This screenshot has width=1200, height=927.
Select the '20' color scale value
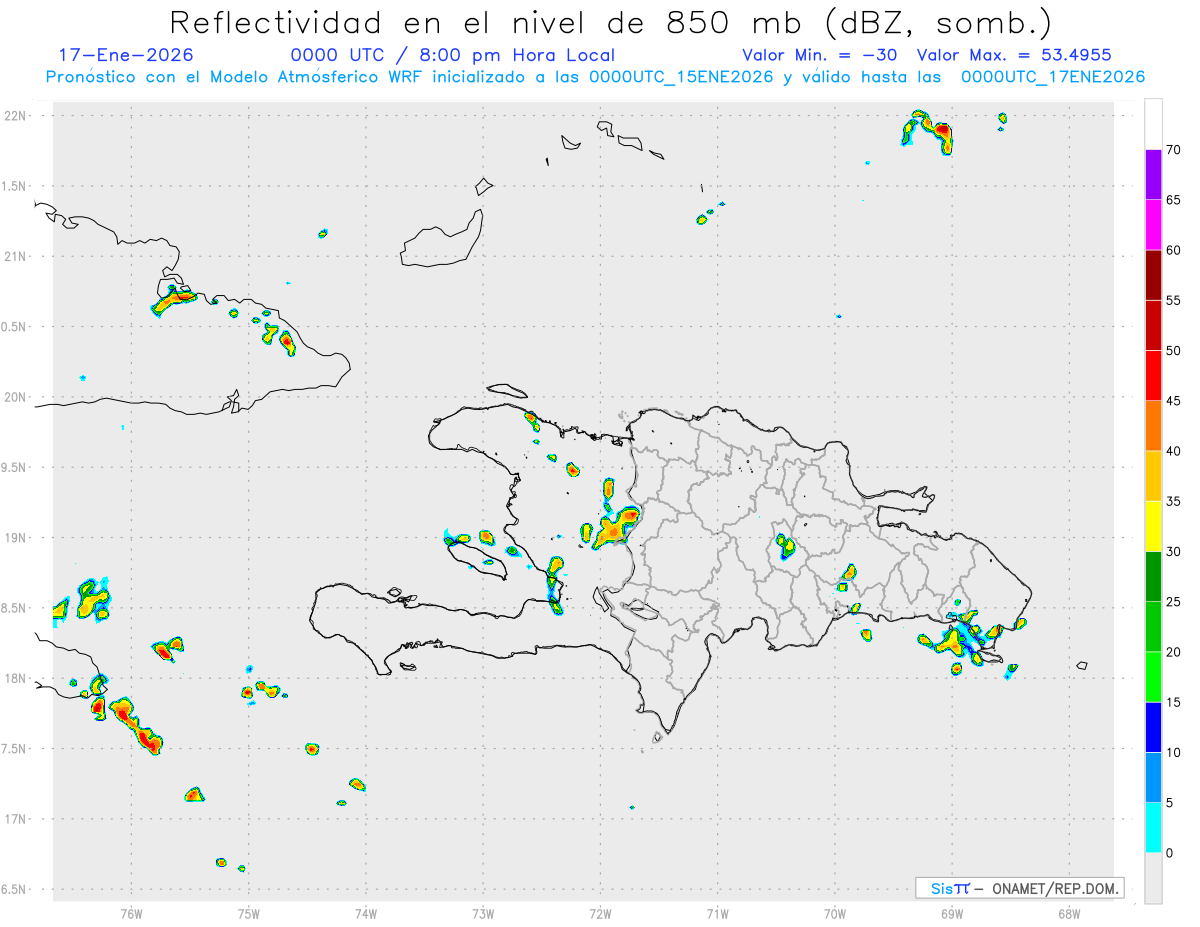pos(1173,652)
